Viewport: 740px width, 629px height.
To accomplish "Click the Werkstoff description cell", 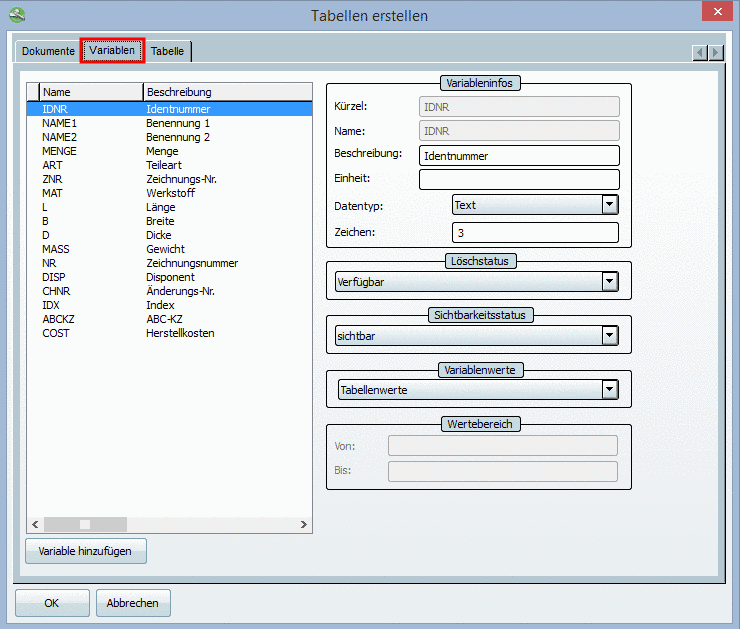I will point(170,193).
